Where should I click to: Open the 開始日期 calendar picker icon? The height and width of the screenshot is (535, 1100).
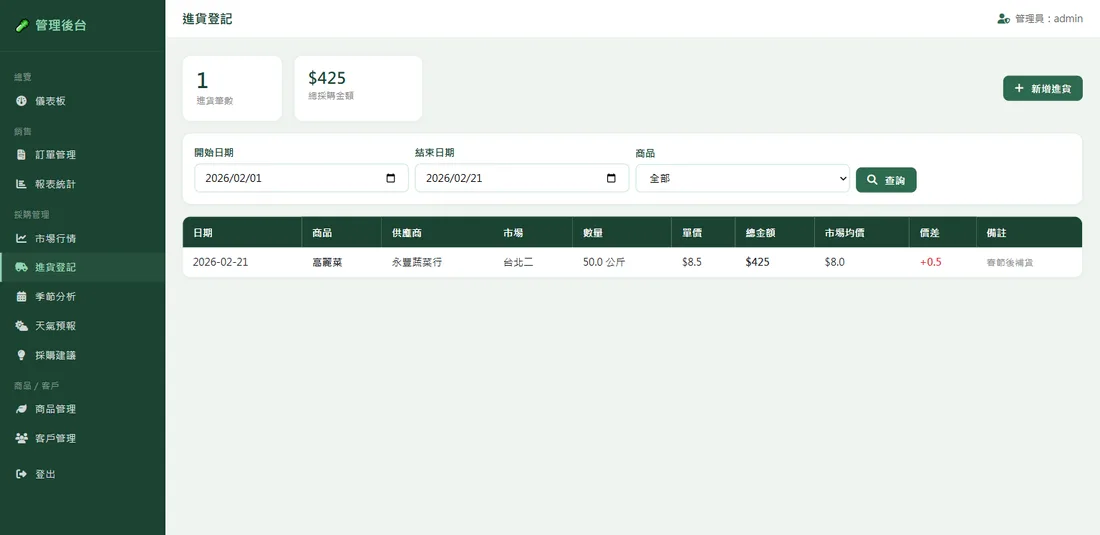click(391, 178)
